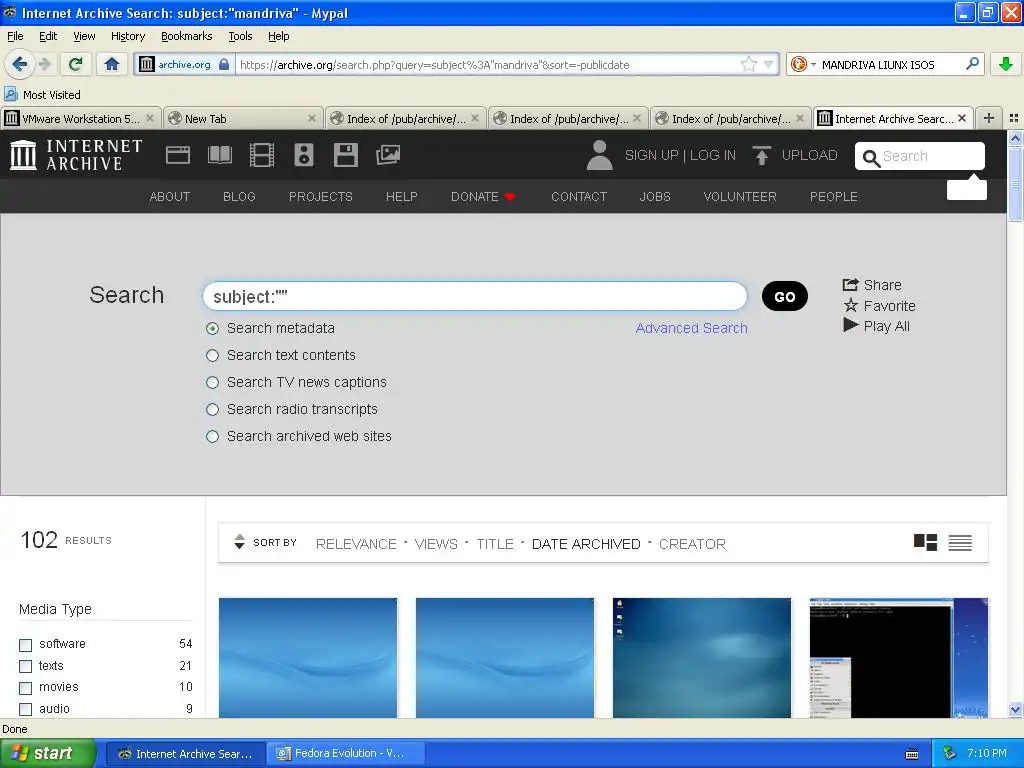Screen dimensions: 1024x768
Task: Click the LOG IN link
Action: coord(712,155)
